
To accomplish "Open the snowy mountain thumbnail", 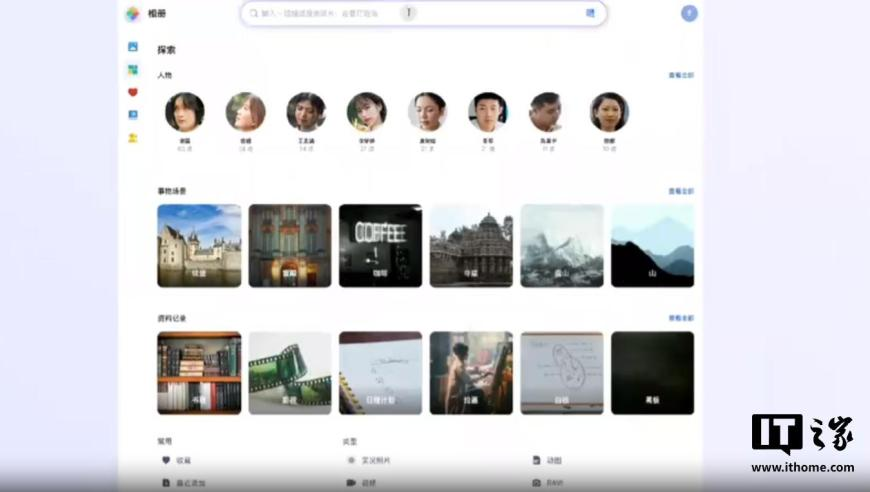I will coord(562,246).
